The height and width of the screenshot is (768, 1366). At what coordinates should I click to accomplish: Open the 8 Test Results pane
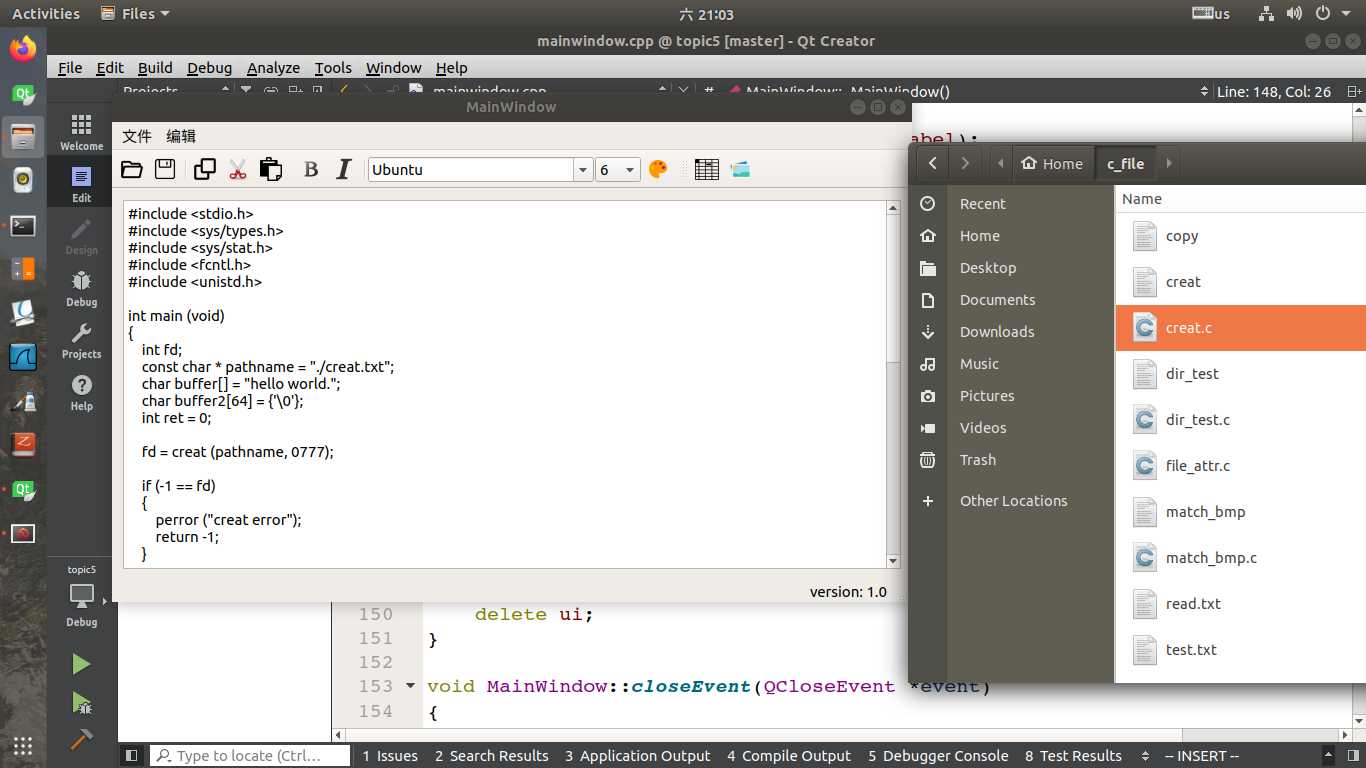[1073, 756]
